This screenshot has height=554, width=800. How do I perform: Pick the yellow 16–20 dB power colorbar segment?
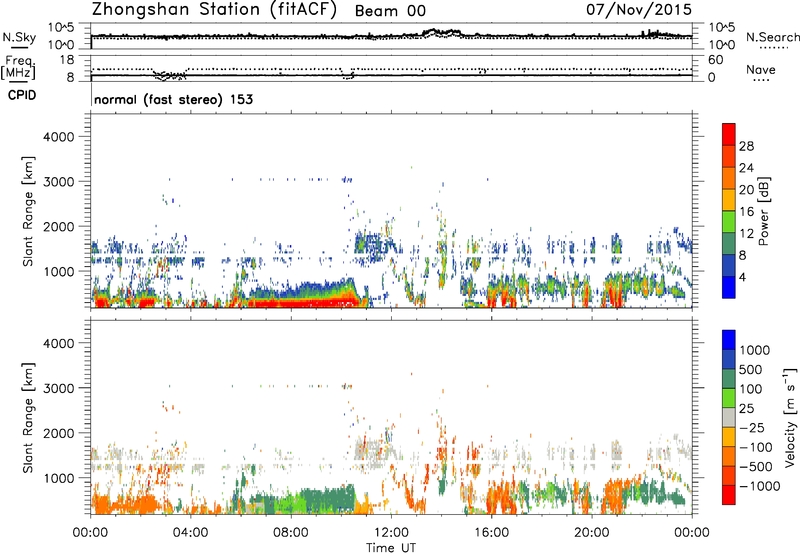(729, 200)
